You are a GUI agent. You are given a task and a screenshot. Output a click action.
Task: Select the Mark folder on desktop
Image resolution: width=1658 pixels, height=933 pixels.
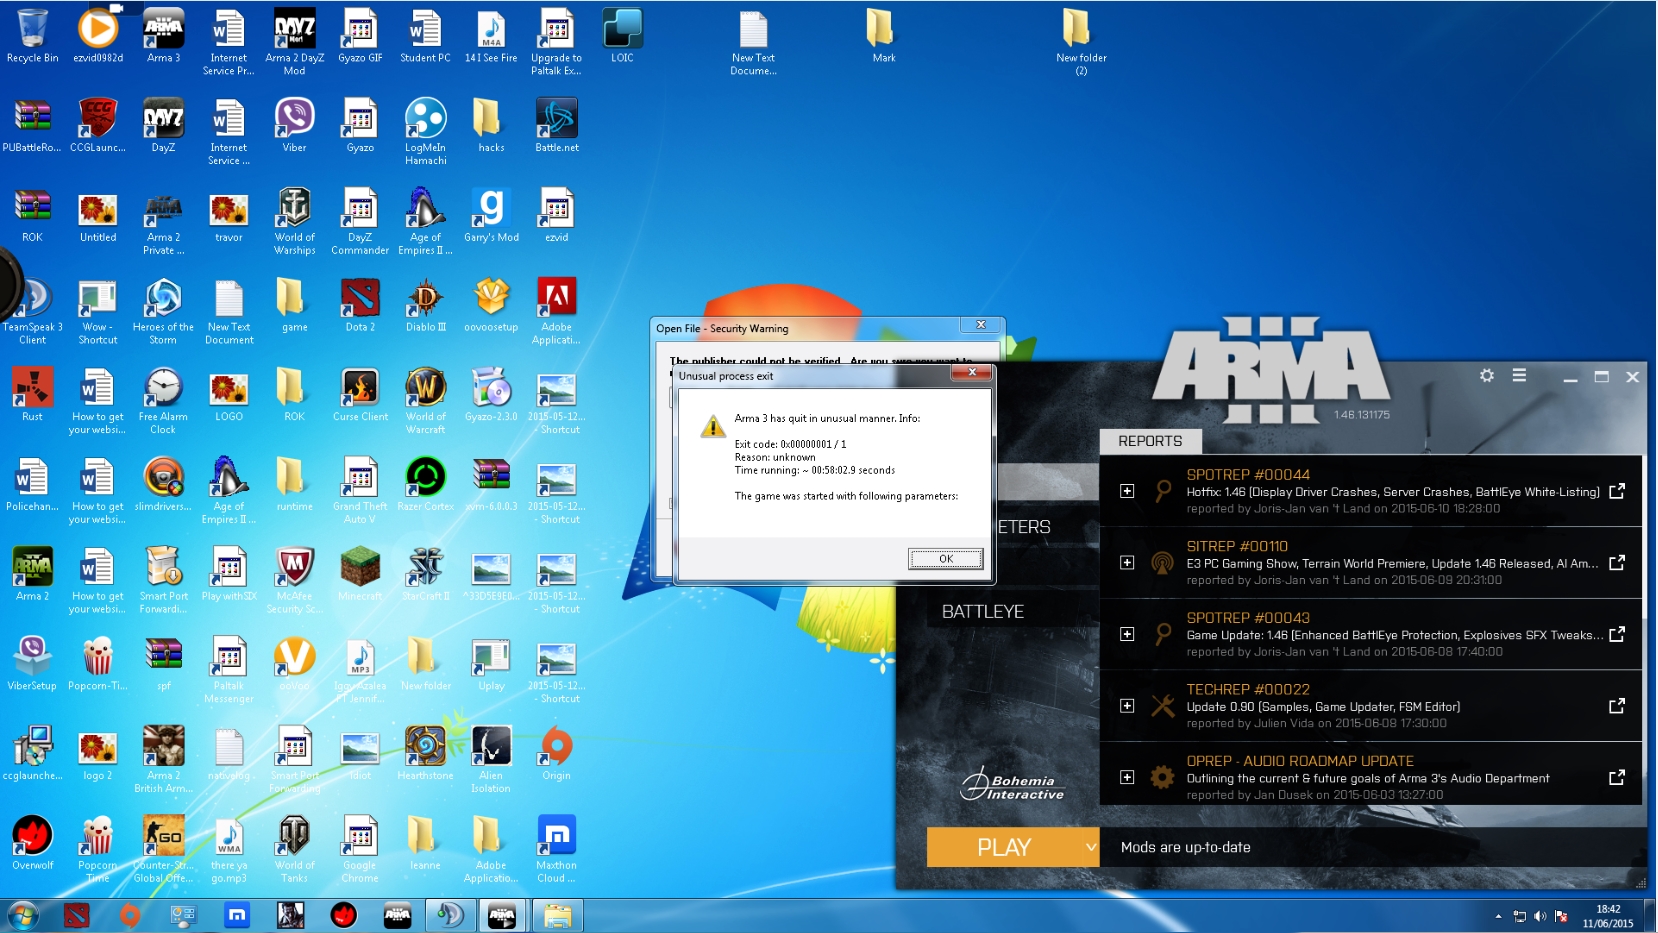(x=884, y=37)
